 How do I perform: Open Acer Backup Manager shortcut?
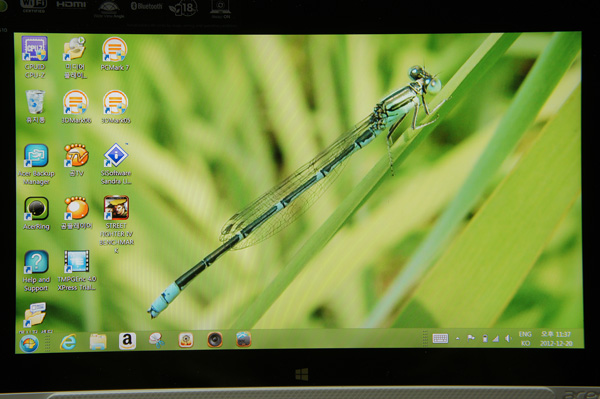(x=36, y=164)
